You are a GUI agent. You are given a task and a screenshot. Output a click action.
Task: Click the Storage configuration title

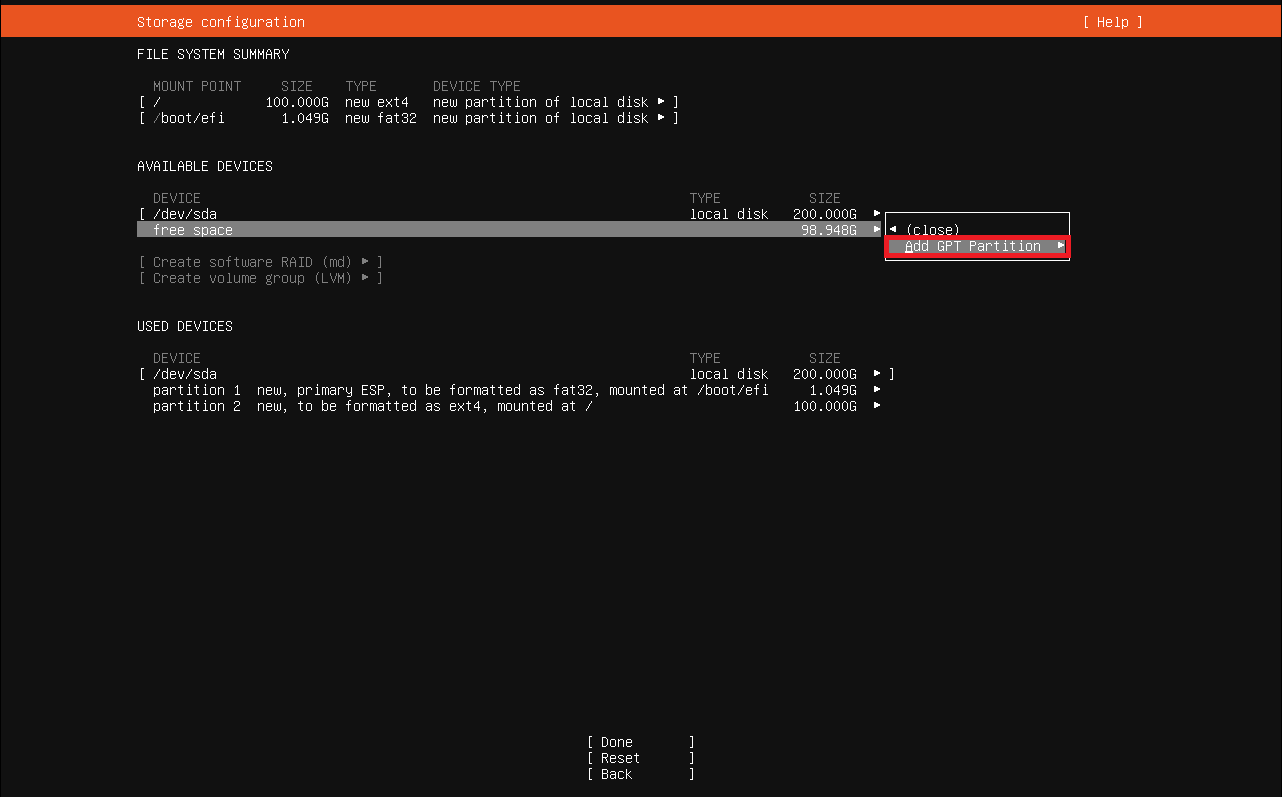(x=221, y=22)
